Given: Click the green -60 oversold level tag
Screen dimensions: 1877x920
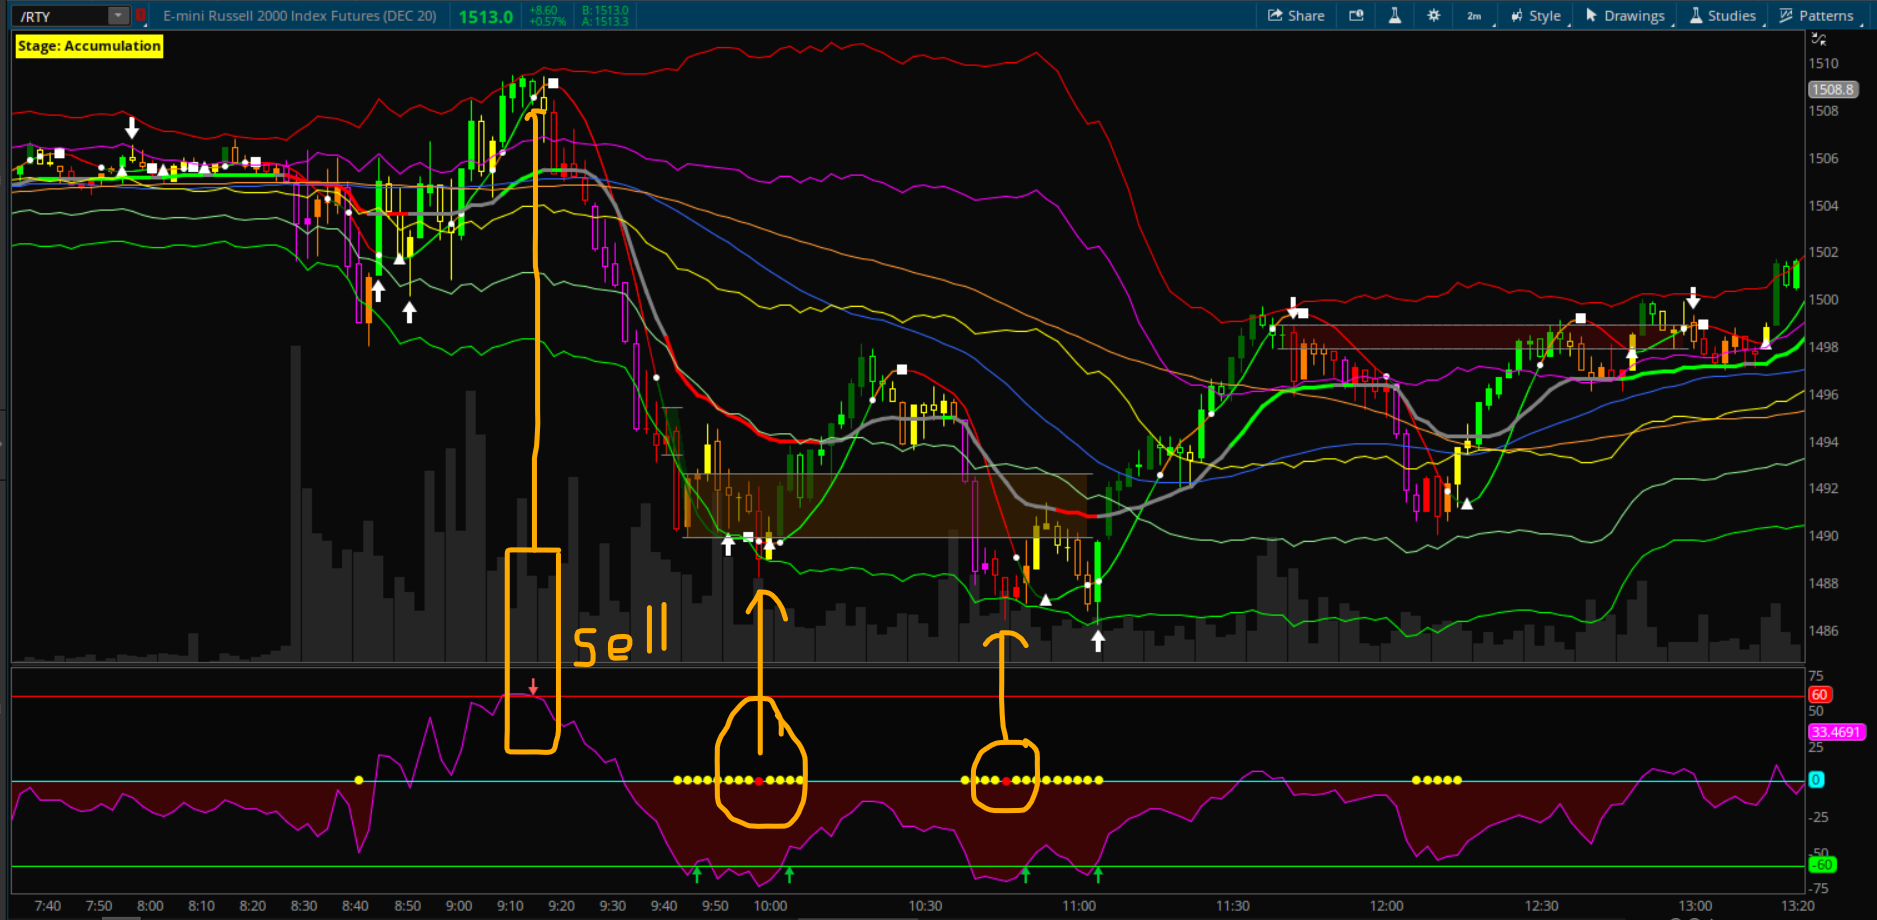Looking at the screenshot, I should coord(1822,865).
